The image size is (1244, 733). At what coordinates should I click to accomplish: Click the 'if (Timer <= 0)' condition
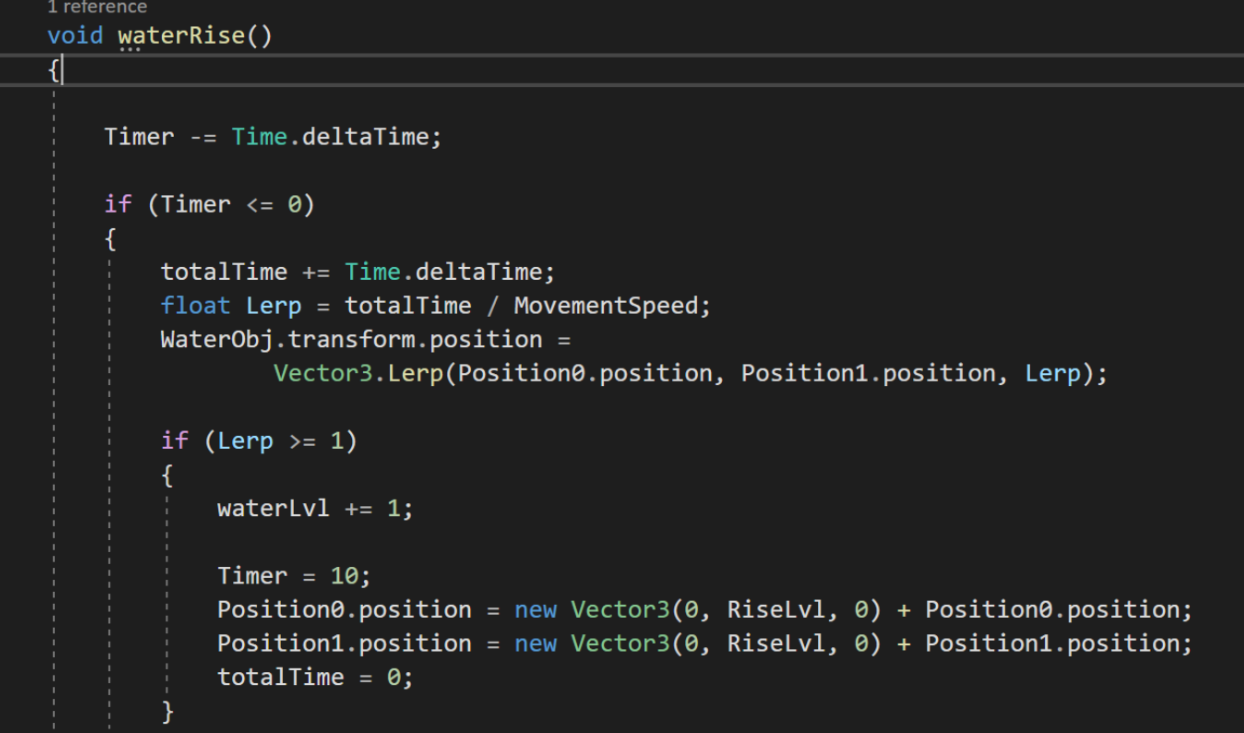(230, 205)
